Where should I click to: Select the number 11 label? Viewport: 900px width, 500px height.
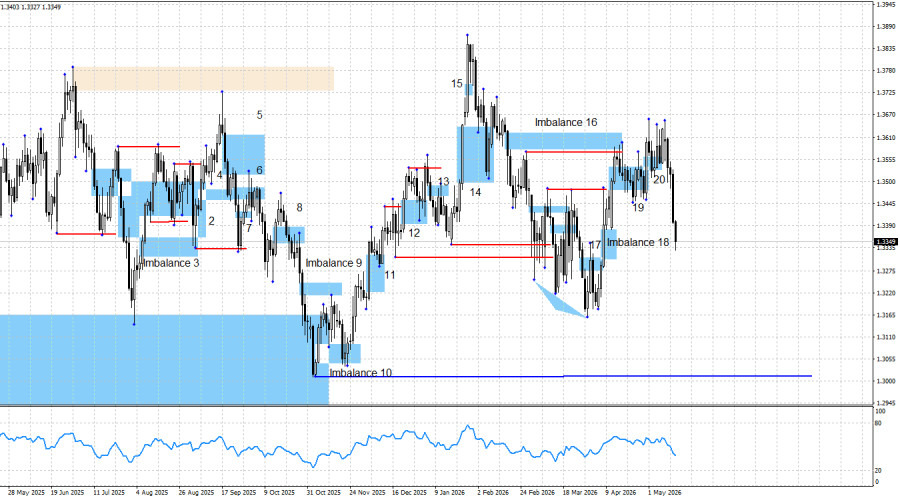pos(390,275)
